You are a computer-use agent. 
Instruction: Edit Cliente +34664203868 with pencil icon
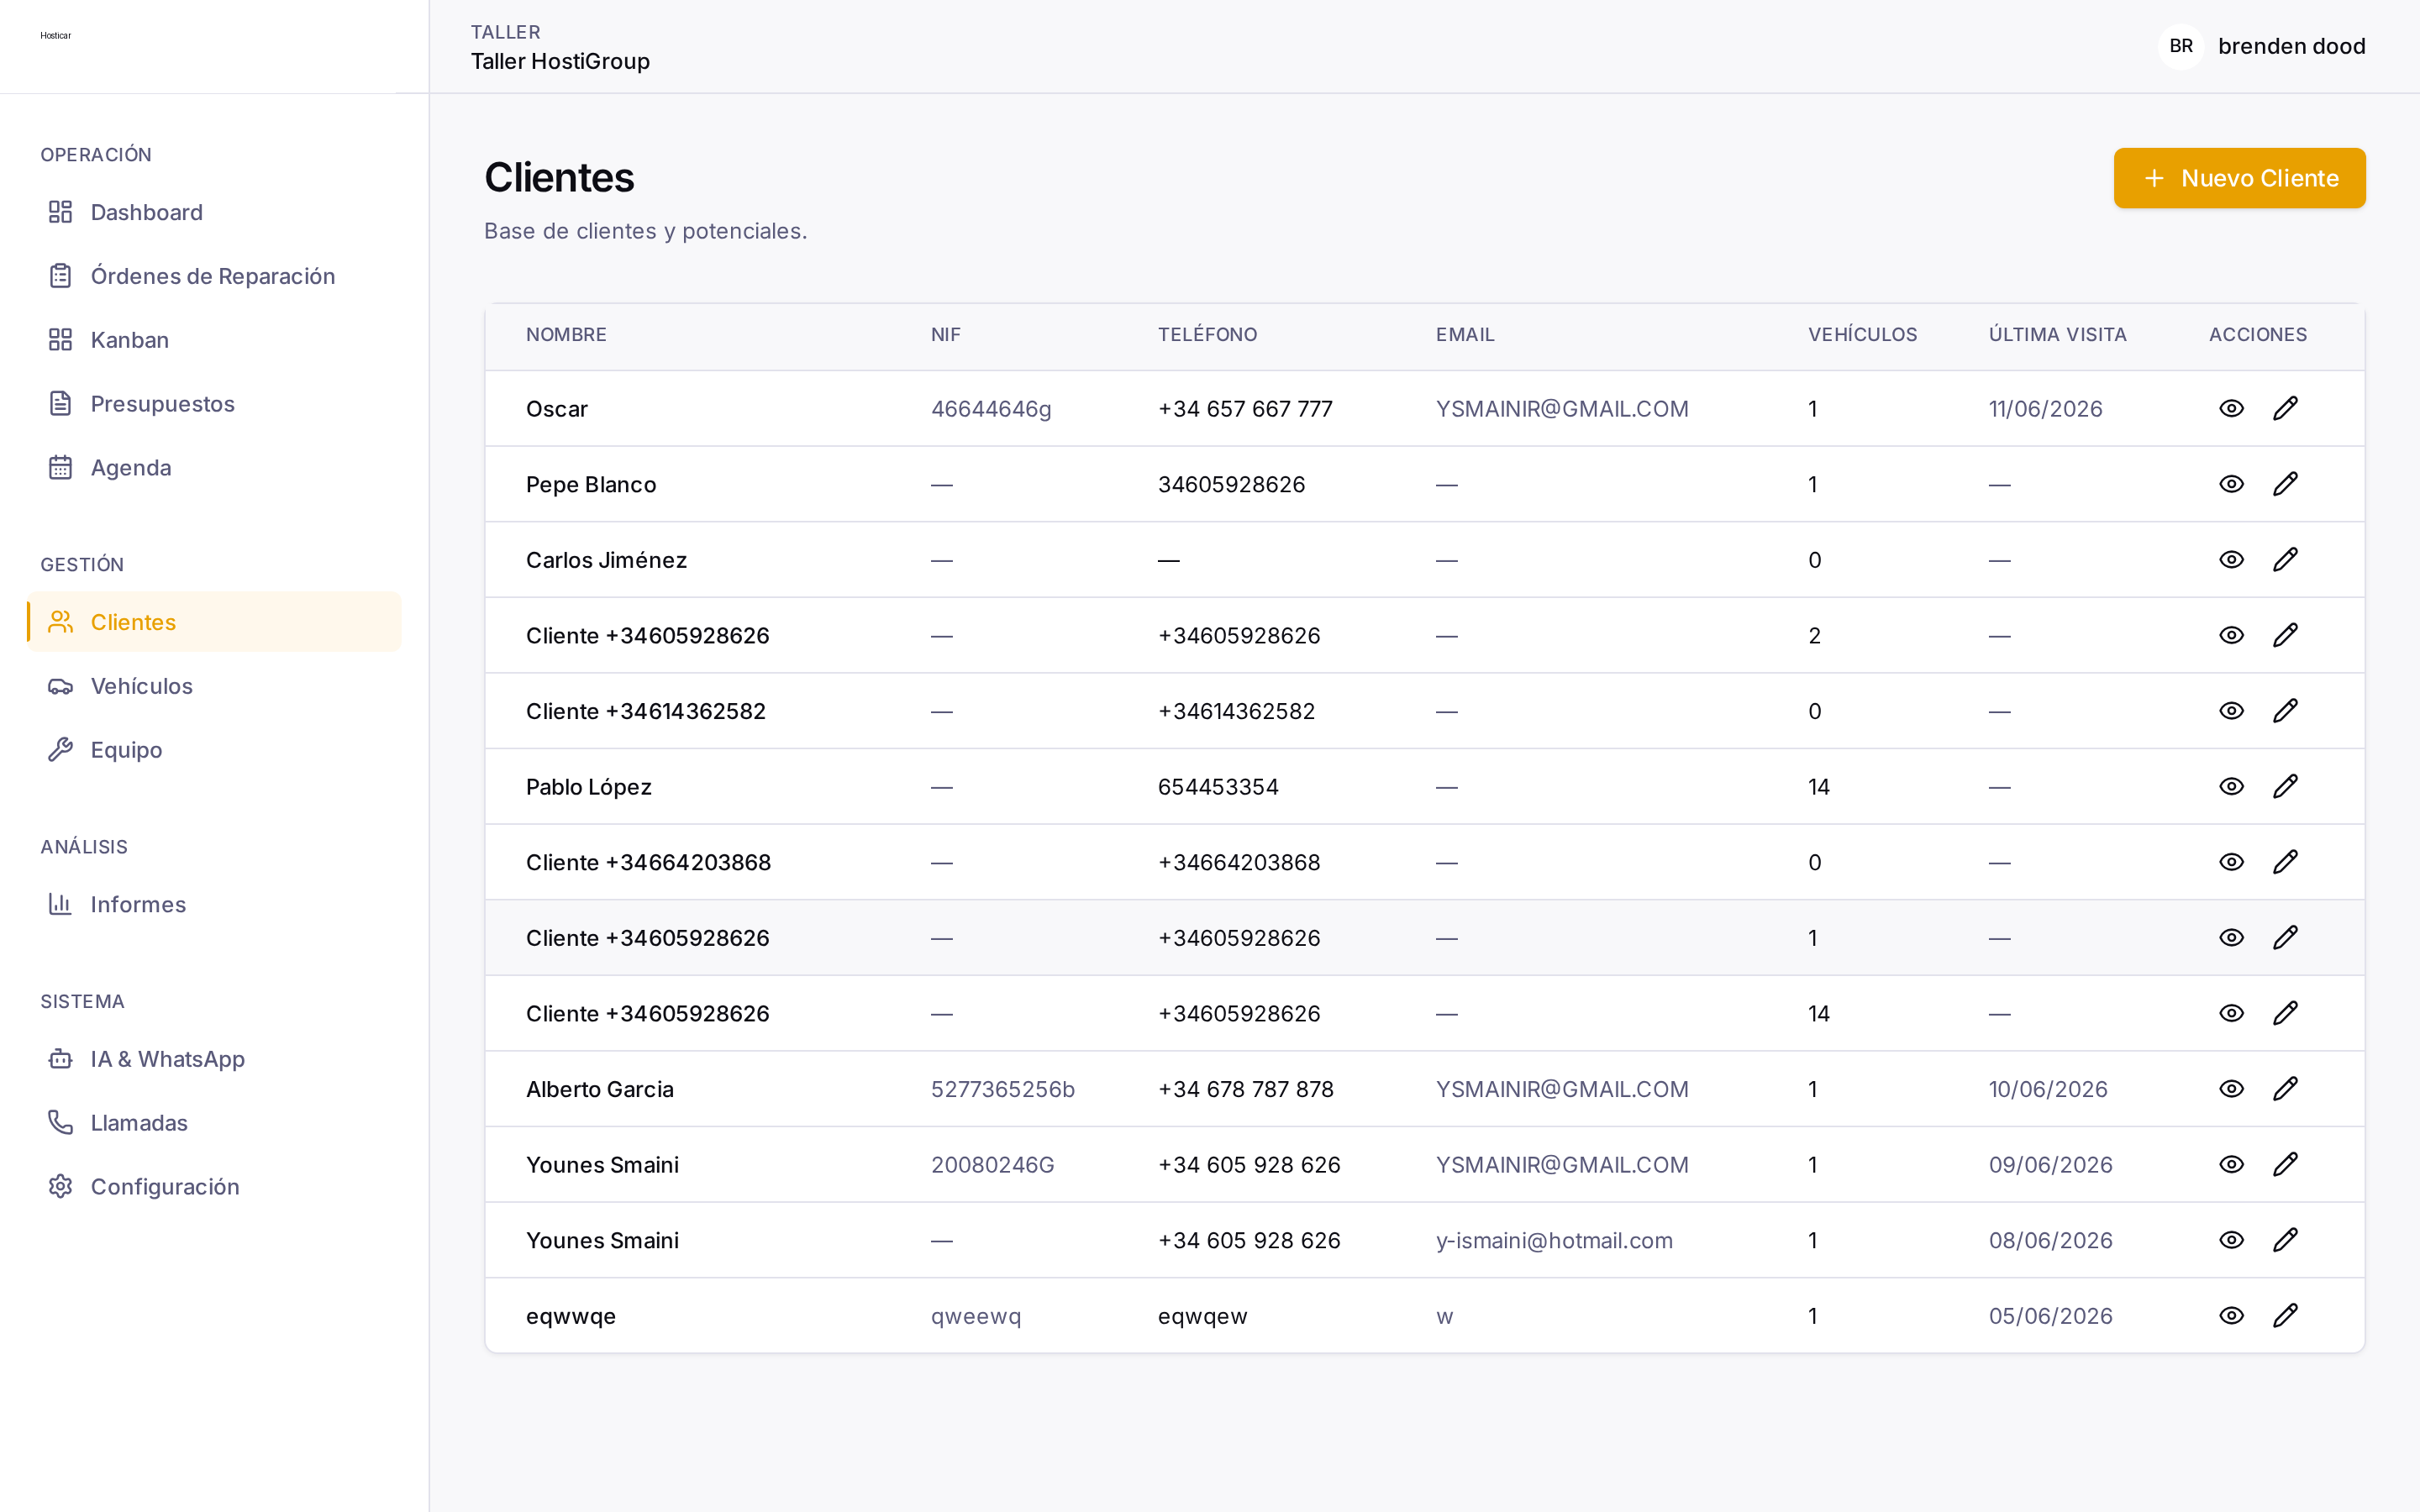2285,862
